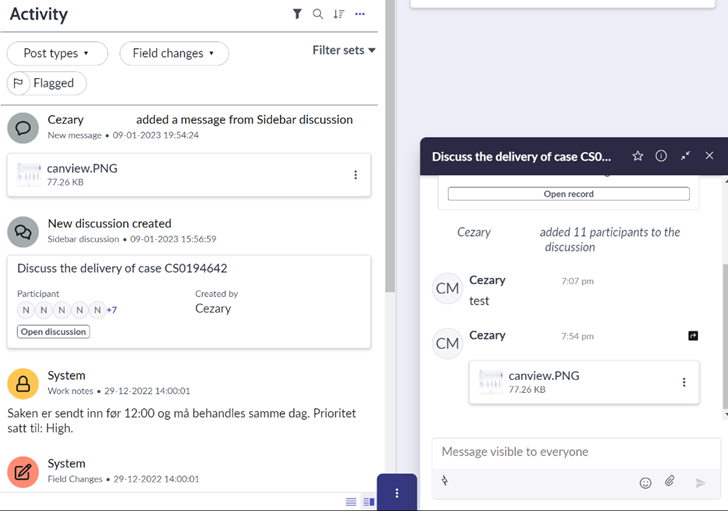Toggle the Flagged filter pill

[47, 83]
